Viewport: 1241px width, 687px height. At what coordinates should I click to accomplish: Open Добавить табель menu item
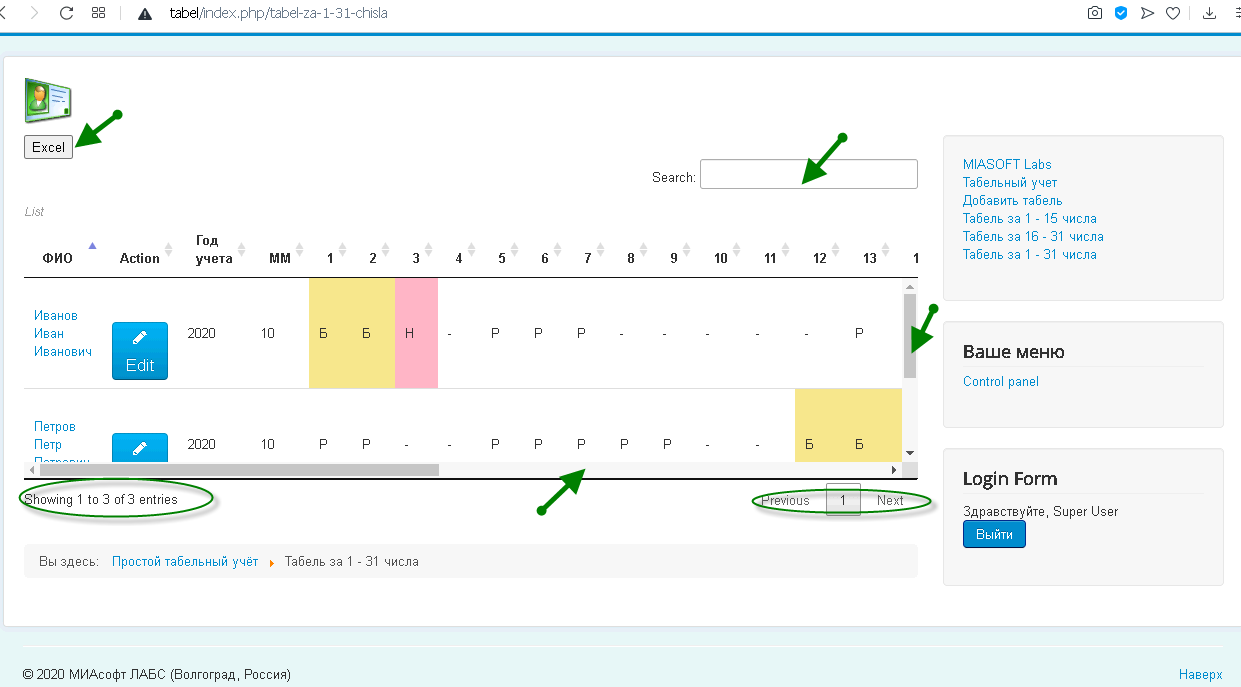pyautogui.click(x=1012, y=200)
